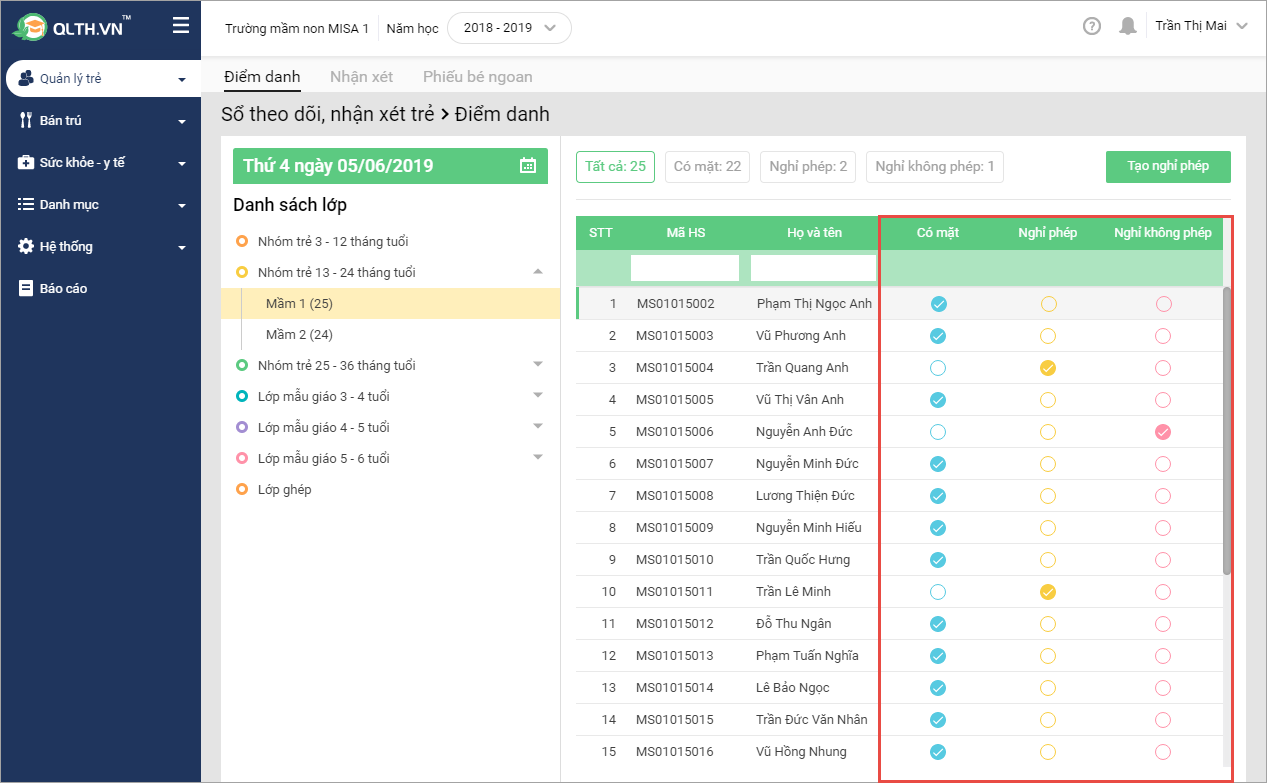
Task: Open the school year 2018 - 2019 dropdown
Action: (509, 28)
